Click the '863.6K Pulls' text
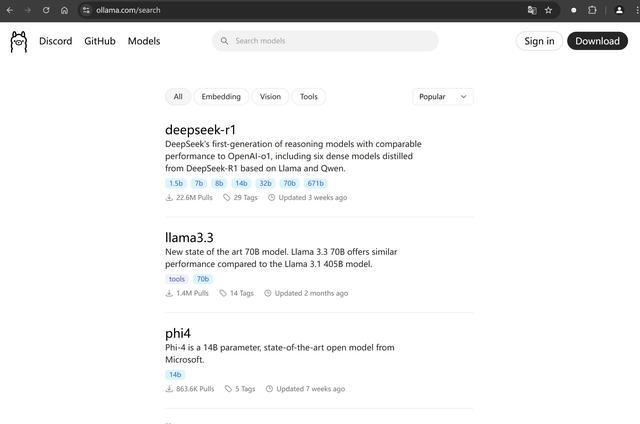 [195, 389]
